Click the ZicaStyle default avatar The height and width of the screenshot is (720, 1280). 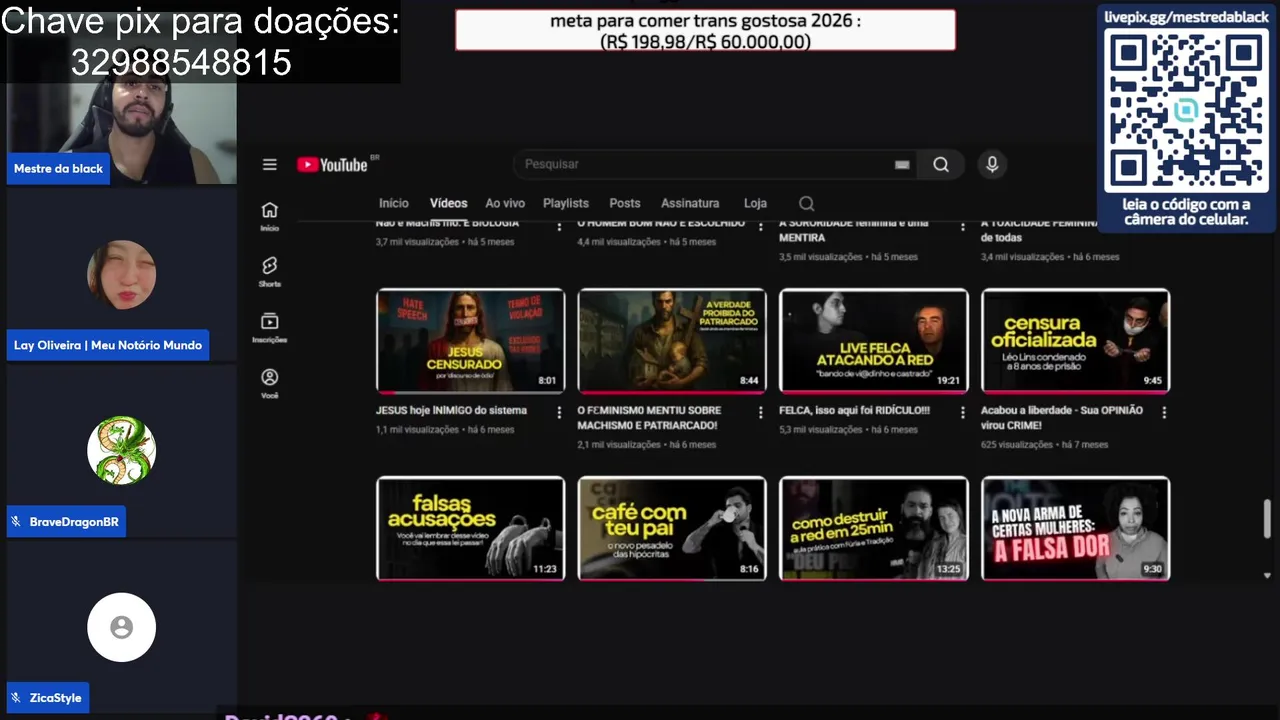tap(121, 627)
